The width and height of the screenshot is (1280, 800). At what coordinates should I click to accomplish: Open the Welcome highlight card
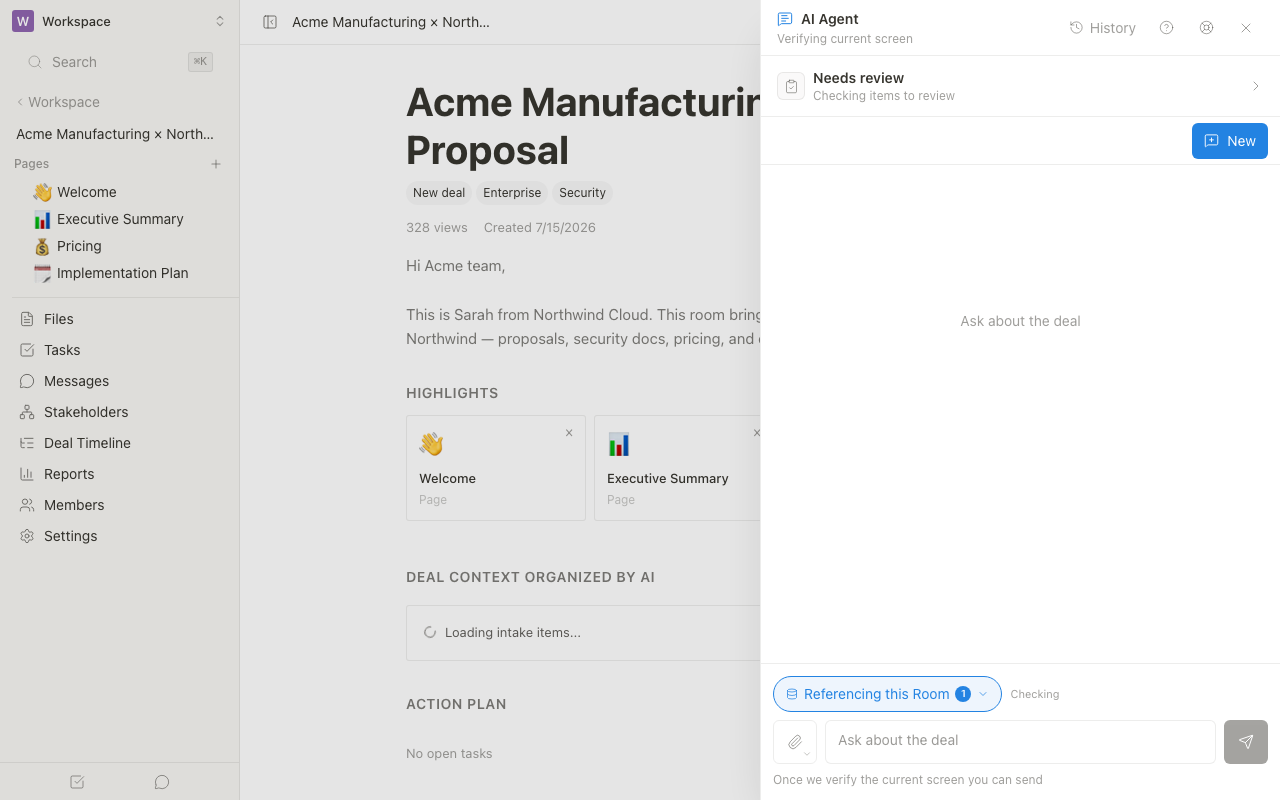[496, 468]
